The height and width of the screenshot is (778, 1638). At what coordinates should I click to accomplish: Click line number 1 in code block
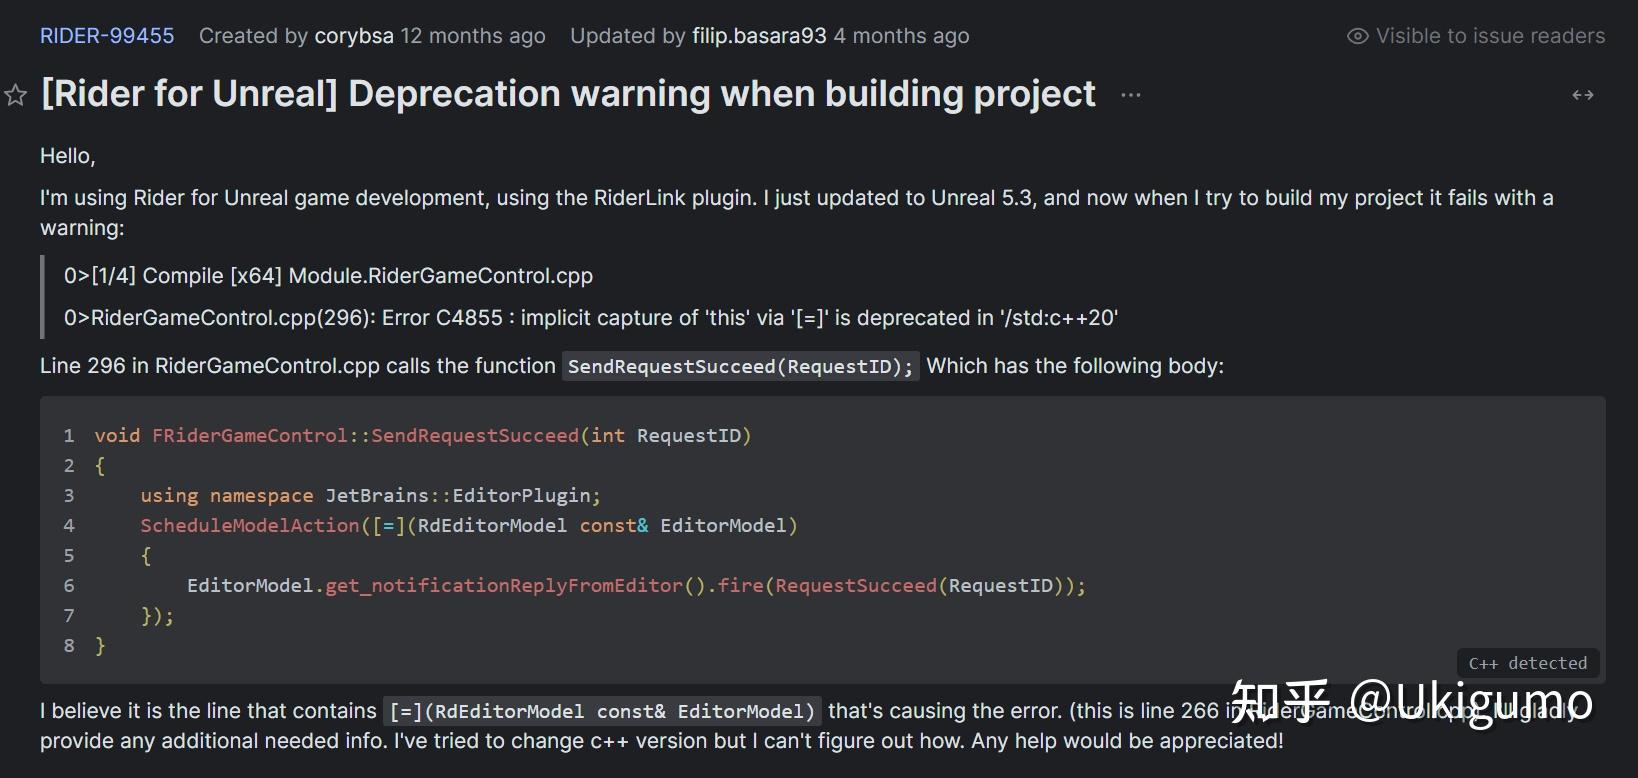click(69, 436)
